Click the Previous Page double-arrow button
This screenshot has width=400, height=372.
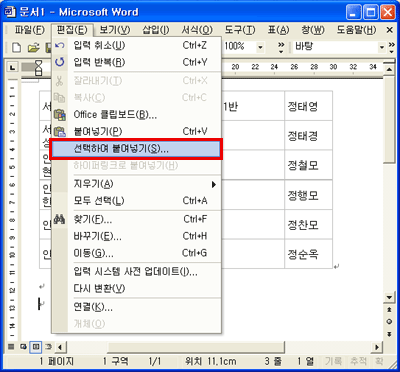(389, 310)
